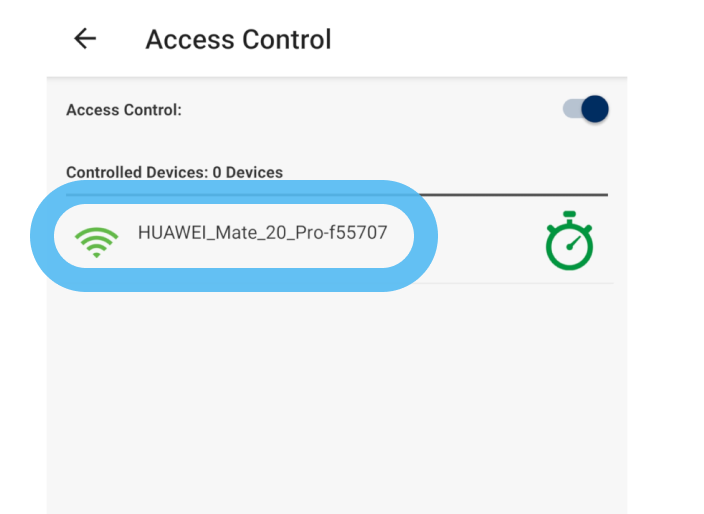
Task: Click the light gray track of the switch
Action: tap(571, 109)
